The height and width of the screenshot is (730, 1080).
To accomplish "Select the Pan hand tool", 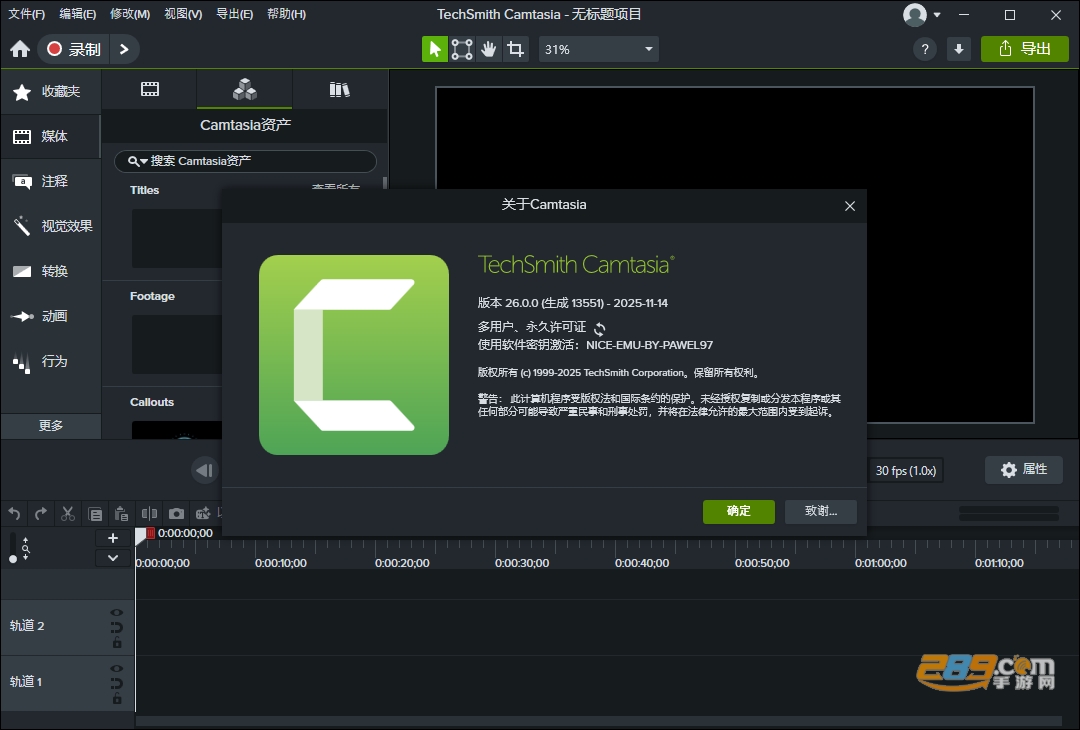I will click(488, 49).
